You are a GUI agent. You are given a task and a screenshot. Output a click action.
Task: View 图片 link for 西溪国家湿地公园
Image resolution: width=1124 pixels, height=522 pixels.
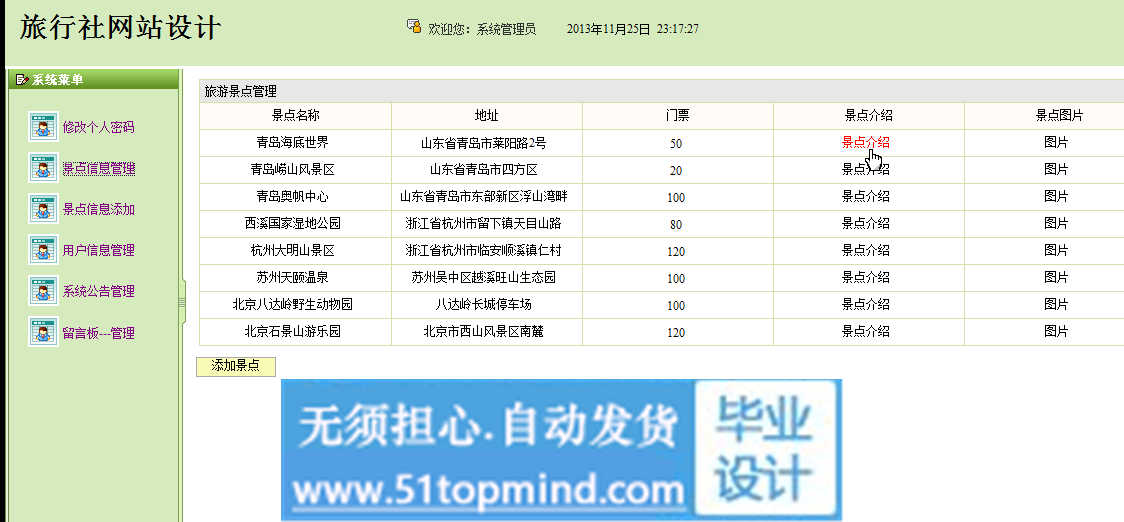coord(1056,224)
